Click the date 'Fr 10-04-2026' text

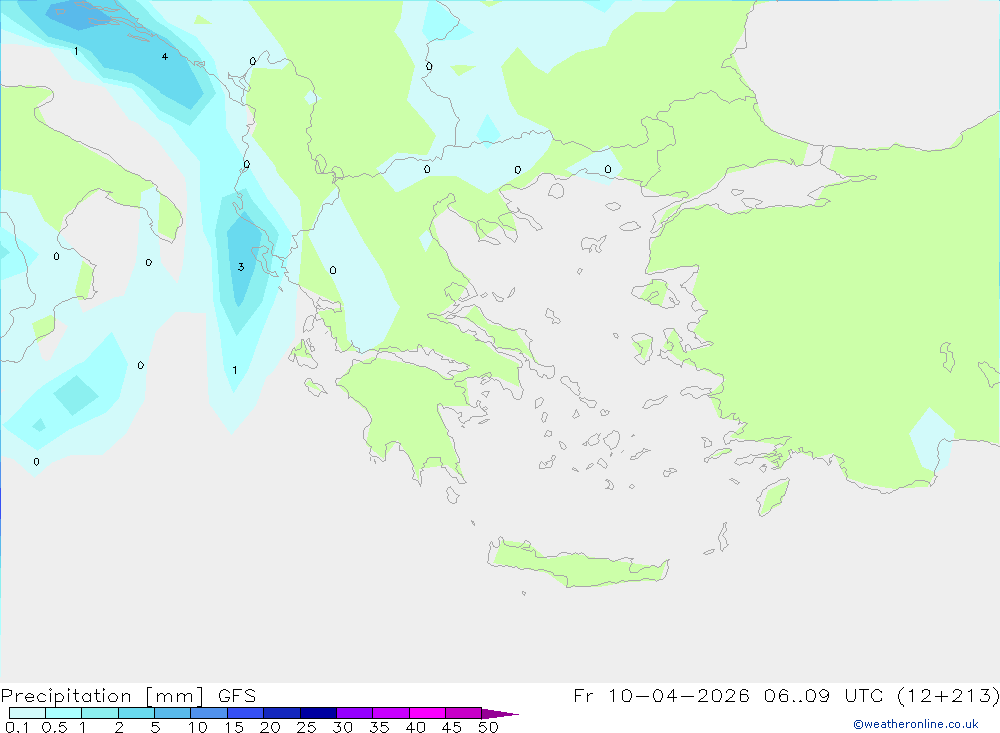click(x=661, y=695)
